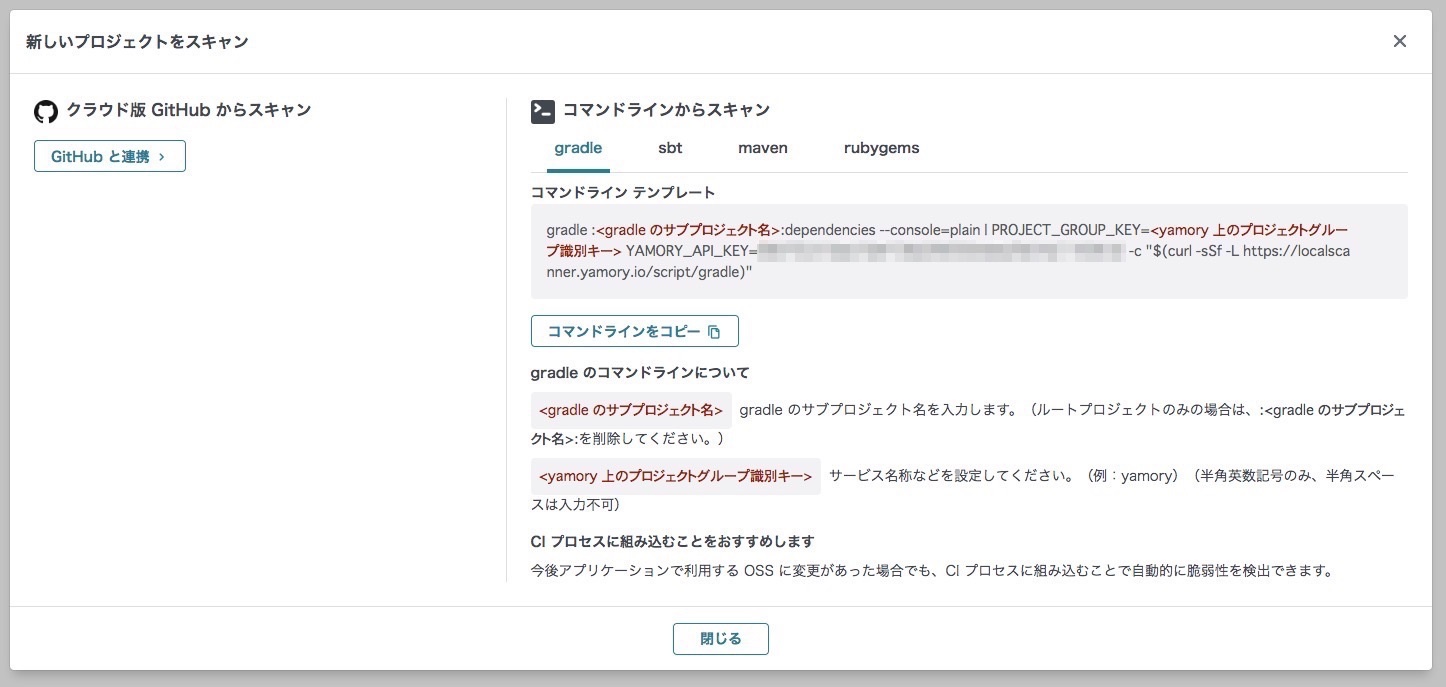
Task: Click the chevron arrow inside GitHub と連携
Action: pyautogui.click(x=161, y=157)
